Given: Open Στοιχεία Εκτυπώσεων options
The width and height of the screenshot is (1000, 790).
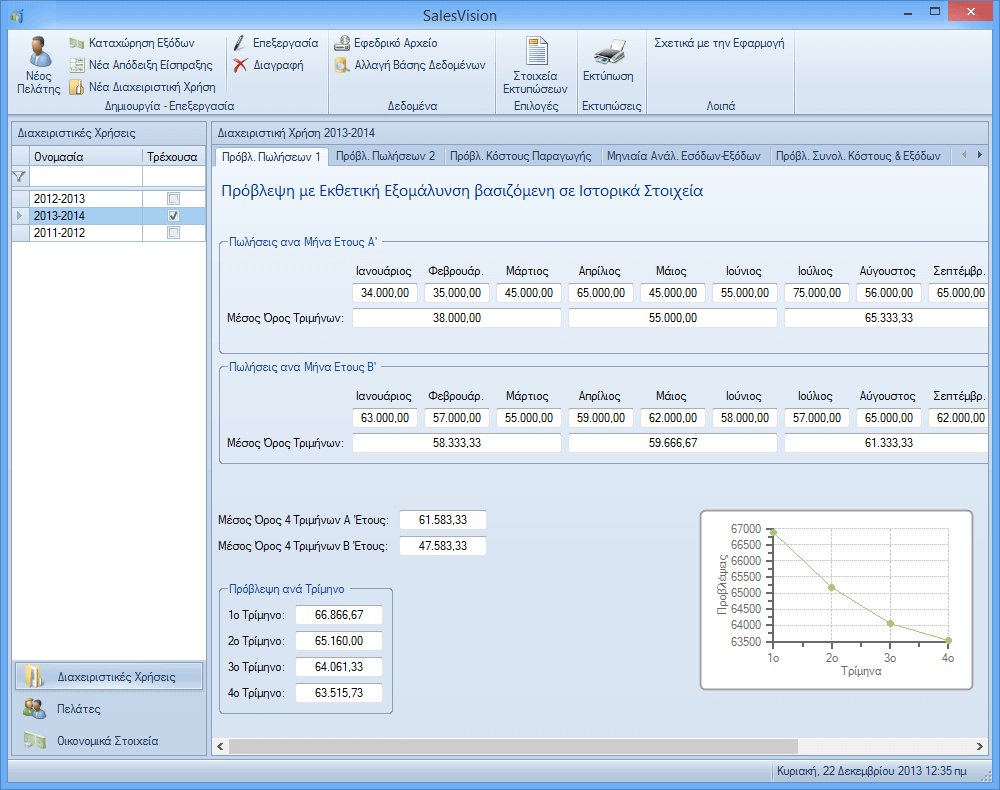Looking at the screenshot, I should pyautogui.click(x=536, y=53).
